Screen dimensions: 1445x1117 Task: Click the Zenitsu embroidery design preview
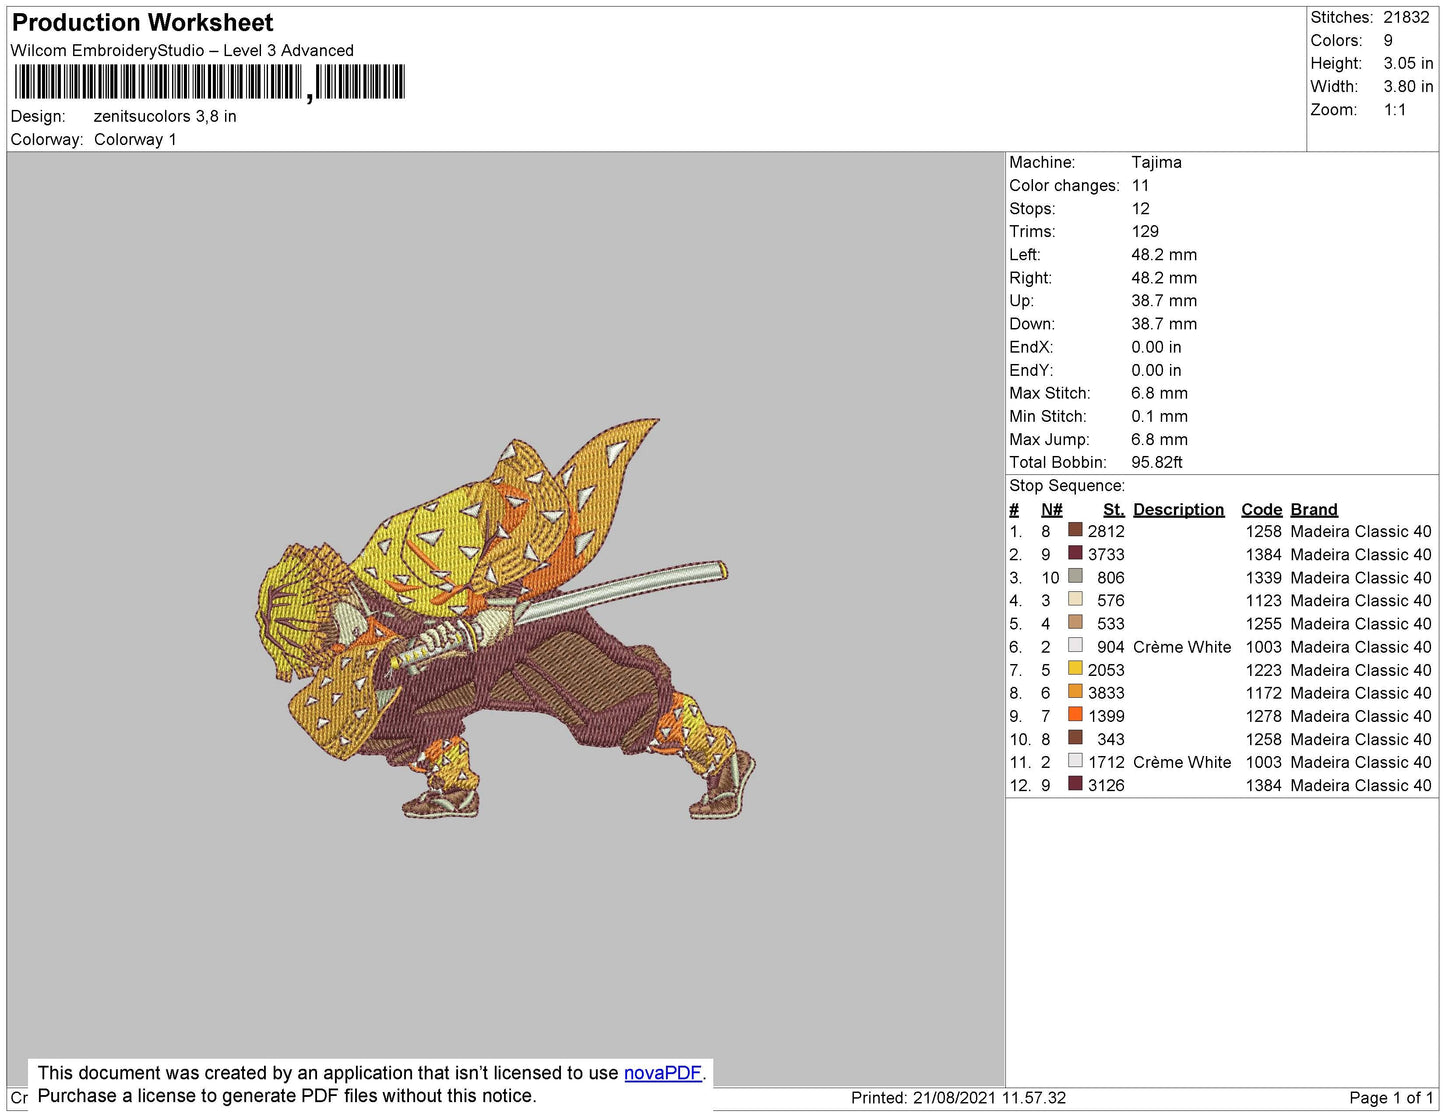pos(505,620)
